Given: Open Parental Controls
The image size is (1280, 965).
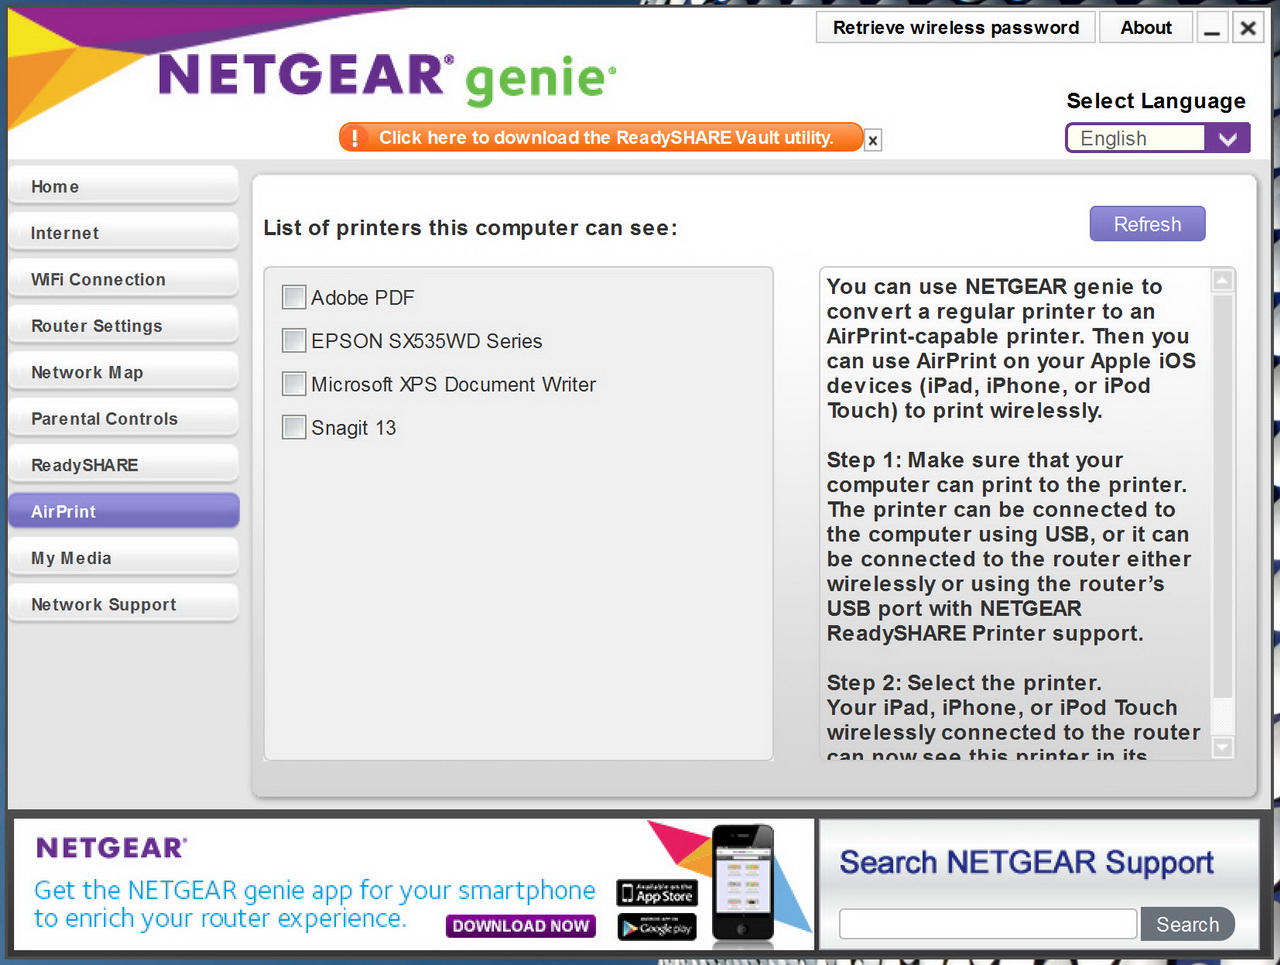Looking at the screenshot, I should tap(124, 419).
